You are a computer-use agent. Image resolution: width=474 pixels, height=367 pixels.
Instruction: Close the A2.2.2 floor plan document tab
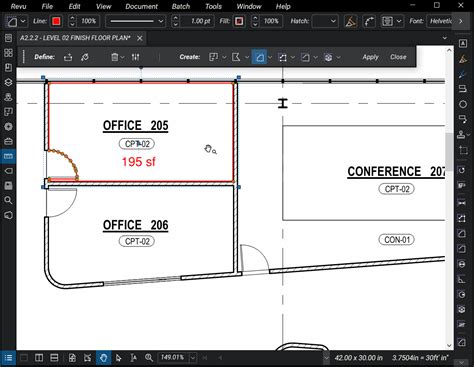tap(140, 38)
